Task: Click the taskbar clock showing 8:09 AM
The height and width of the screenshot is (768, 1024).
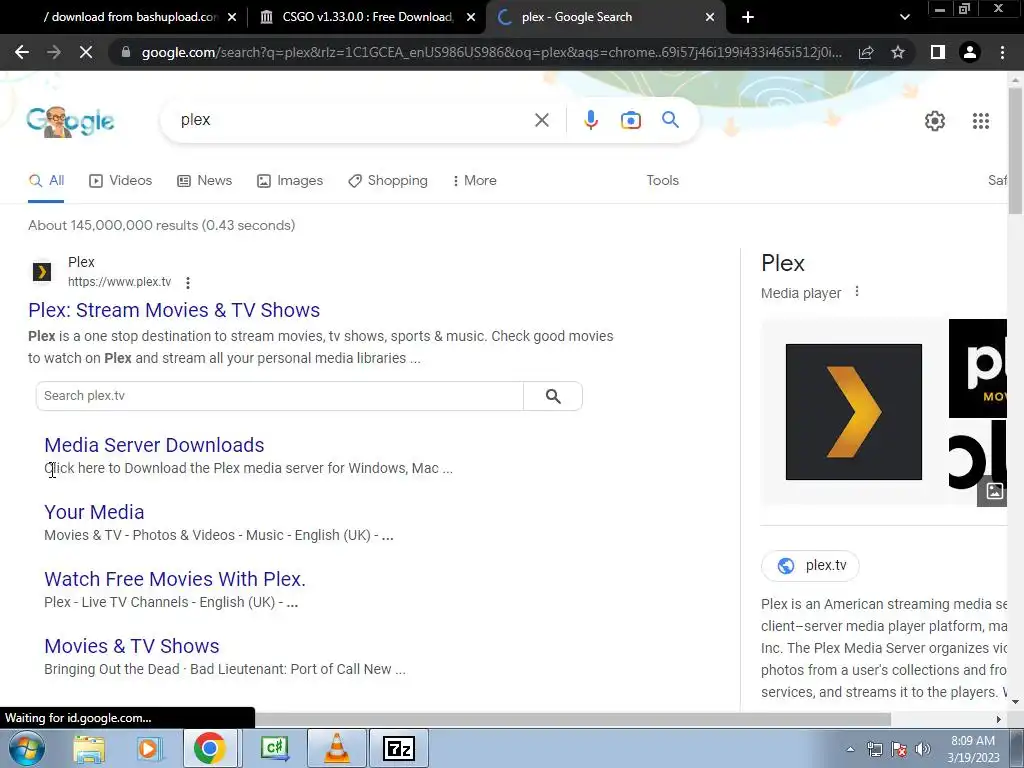Action: [x=973, y=749]
